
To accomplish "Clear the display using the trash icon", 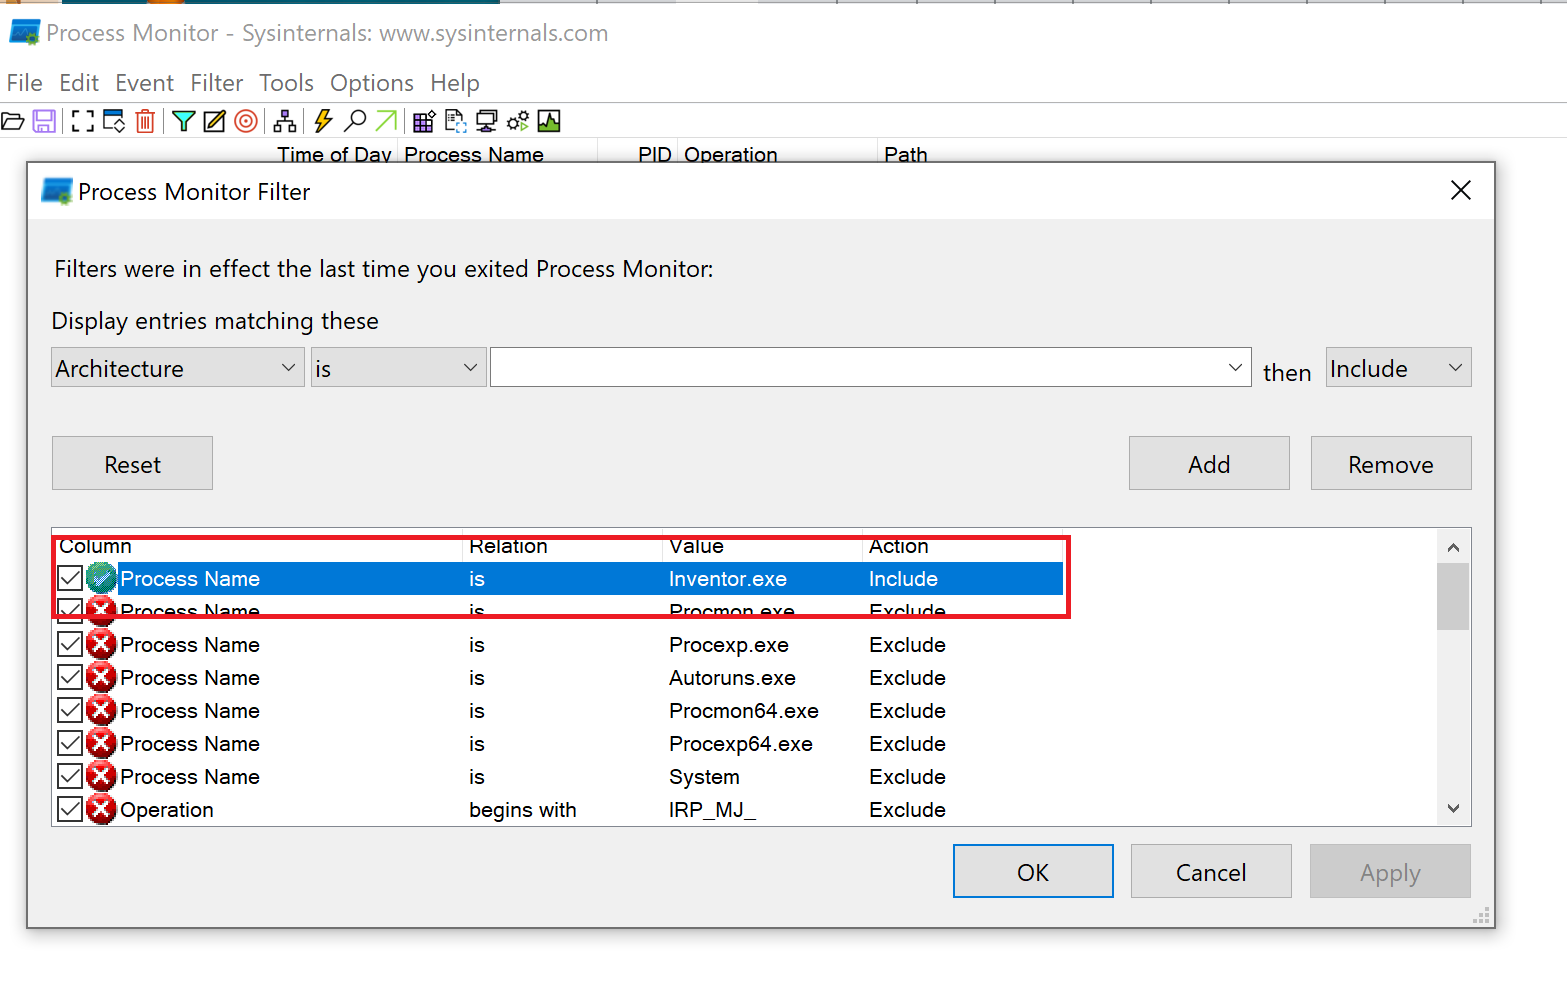I will 145,120.
